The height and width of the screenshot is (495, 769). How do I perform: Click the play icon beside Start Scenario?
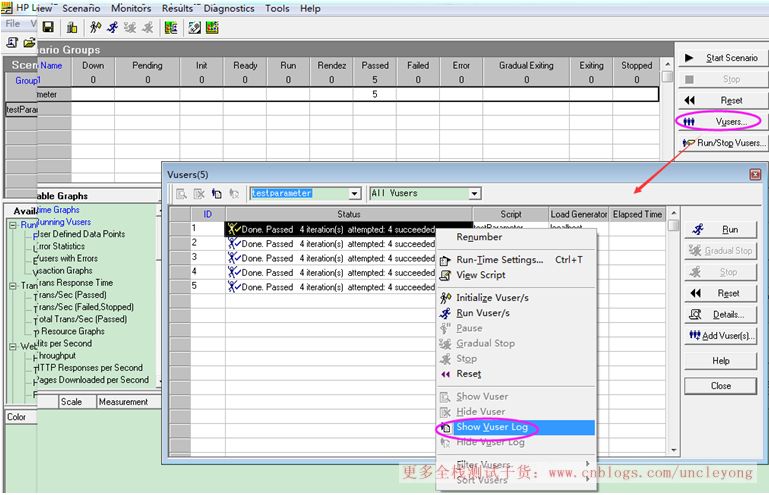[689, 57]
